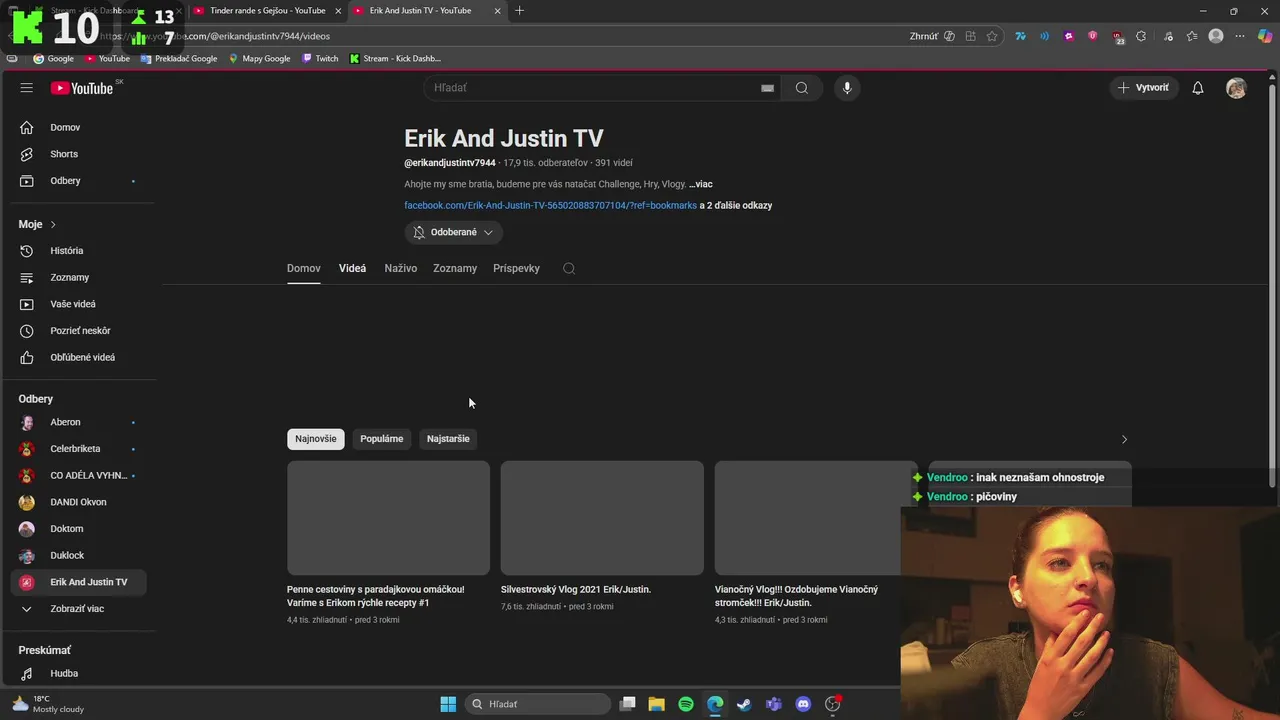Open Duklock channel subscription

(78, 555)
